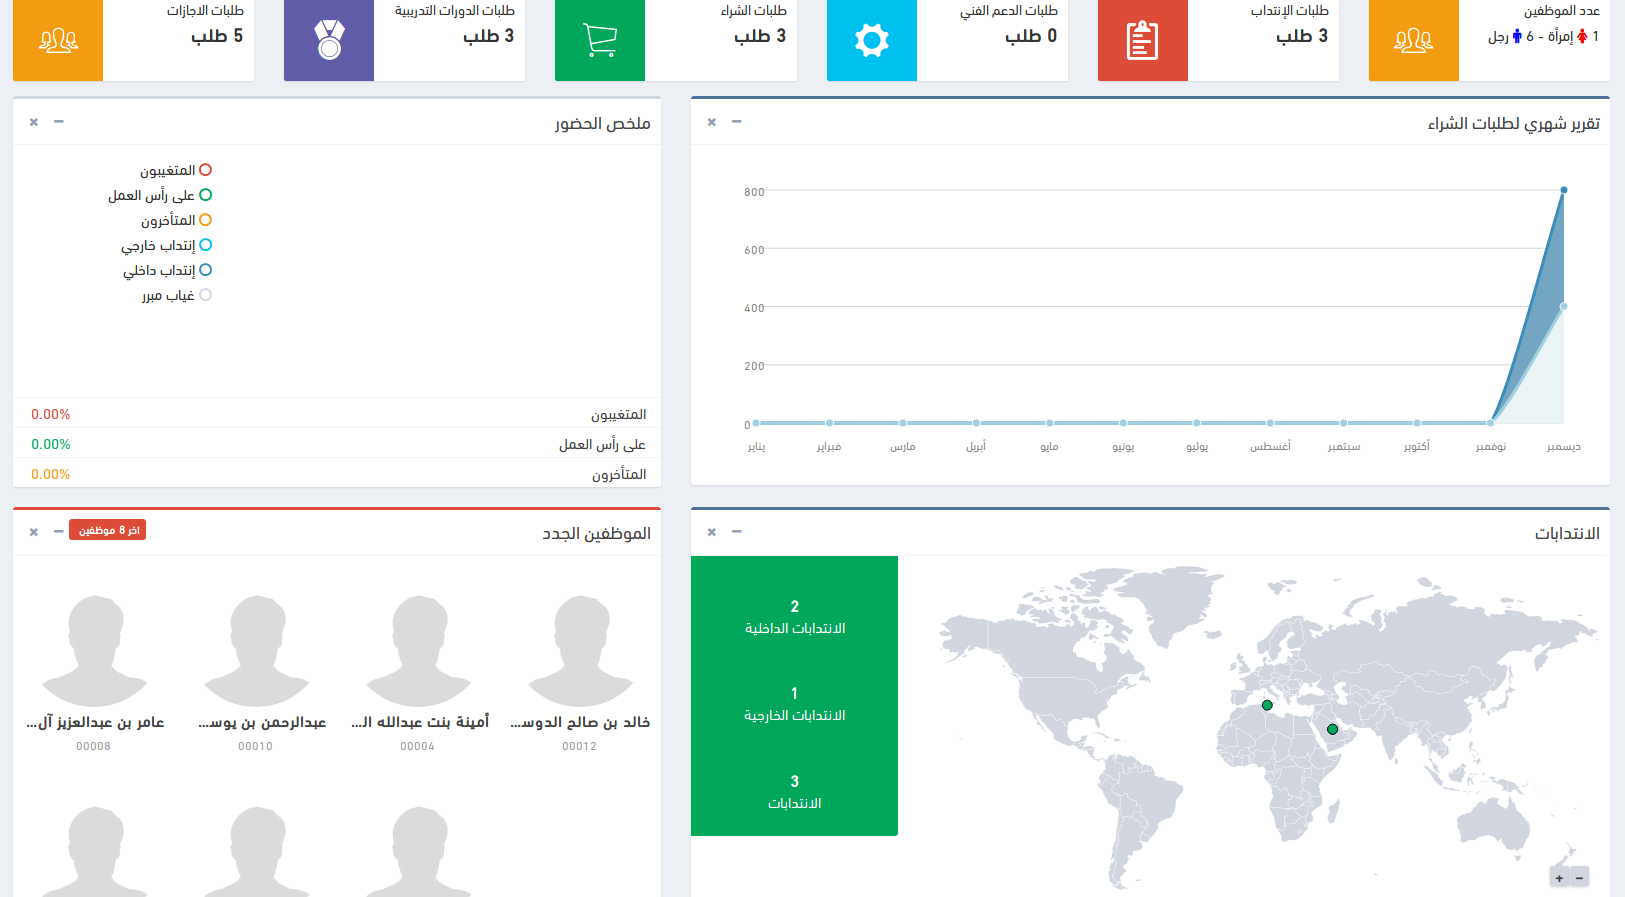1625x897 pixels.
Task: Zoom out on the world map
Action: pos(1580,878)
